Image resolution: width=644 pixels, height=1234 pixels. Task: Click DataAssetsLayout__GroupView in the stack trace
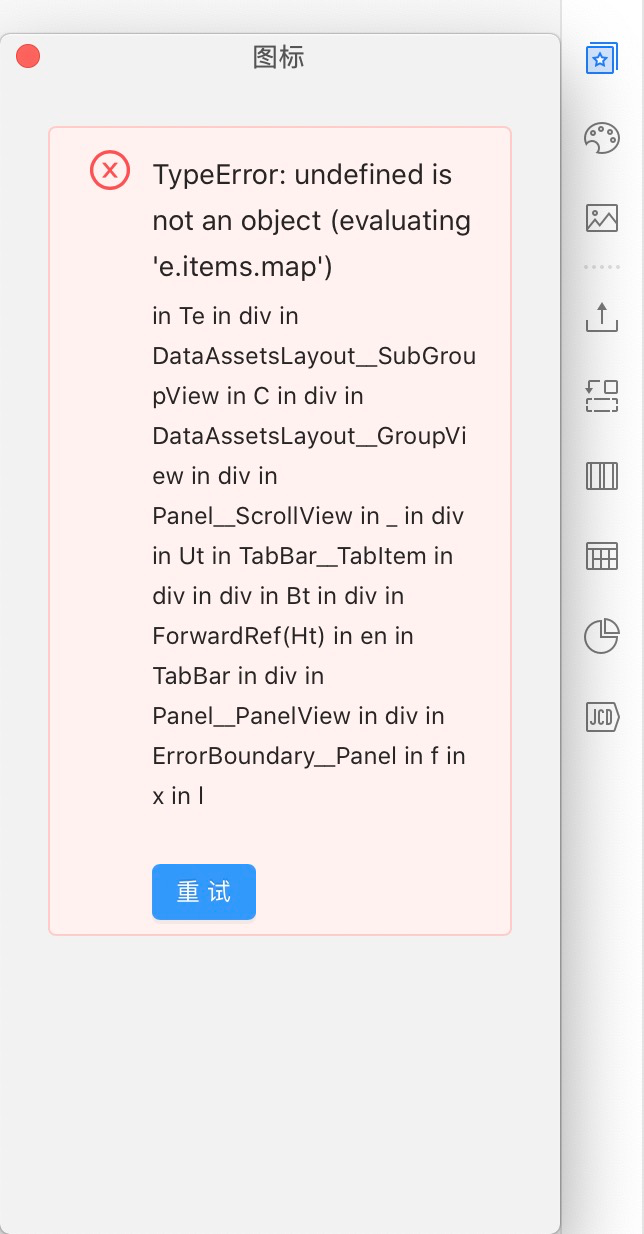pos(310,436)
